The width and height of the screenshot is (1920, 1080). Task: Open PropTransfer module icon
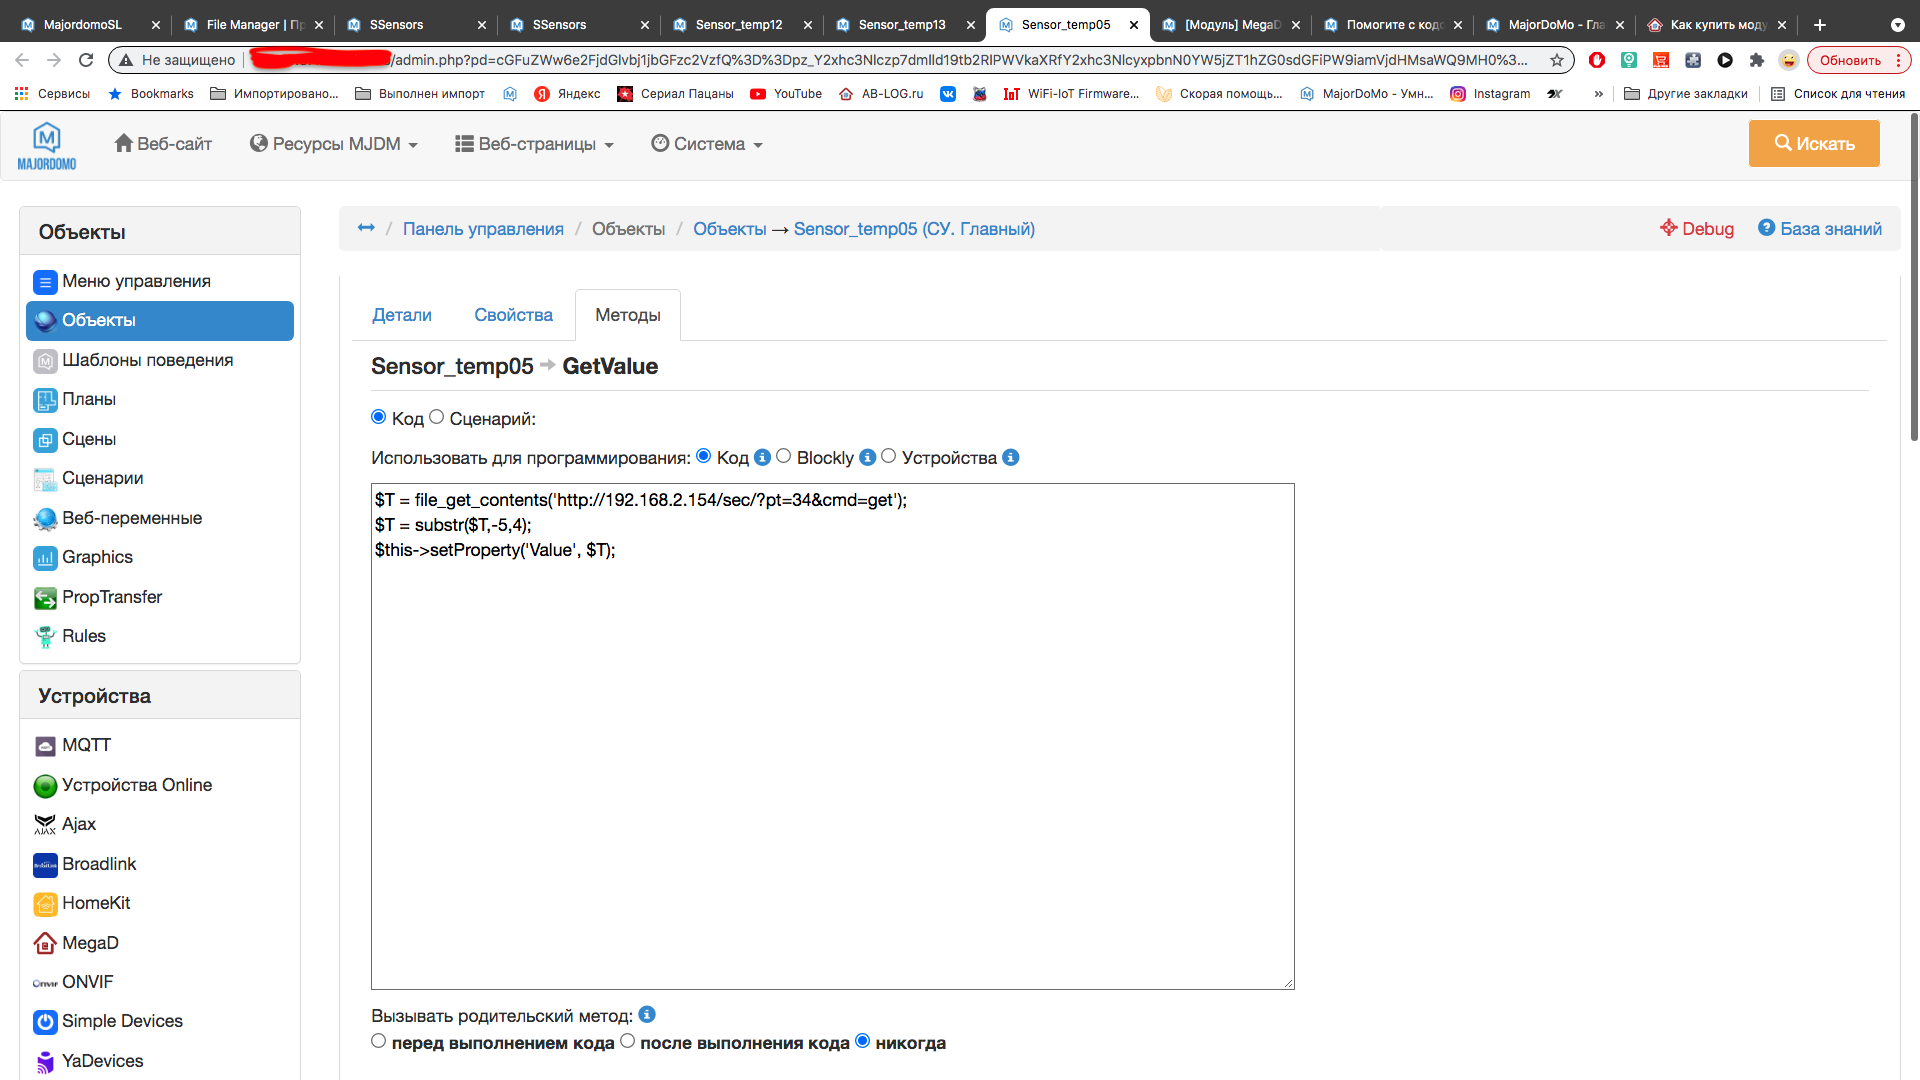pos(45,598)
